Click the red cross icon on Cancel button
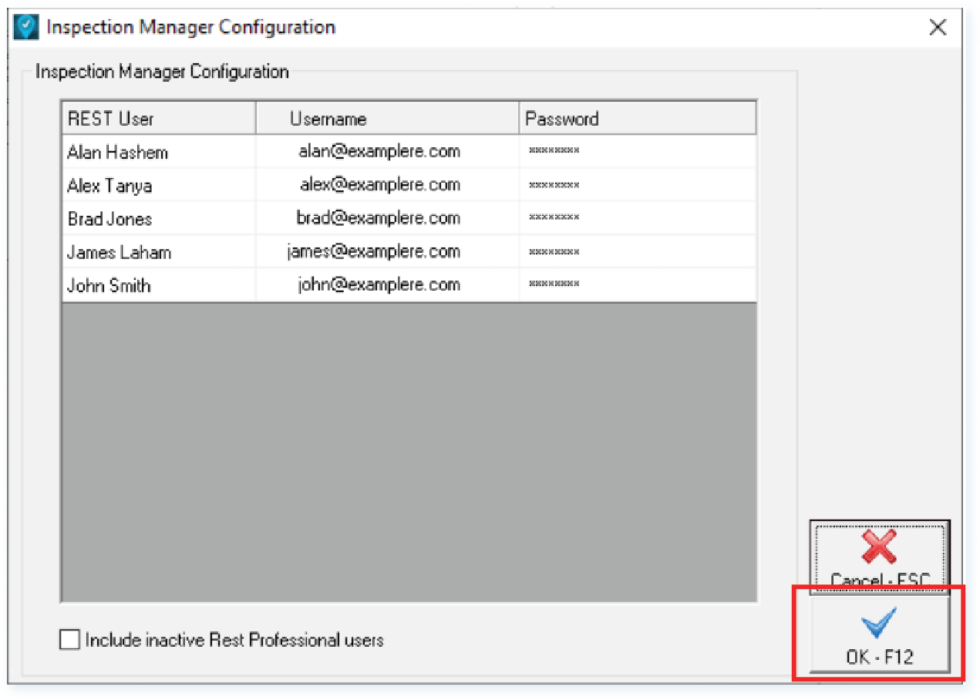The width and height of the screenshot is (980, 700). (877, 548)
